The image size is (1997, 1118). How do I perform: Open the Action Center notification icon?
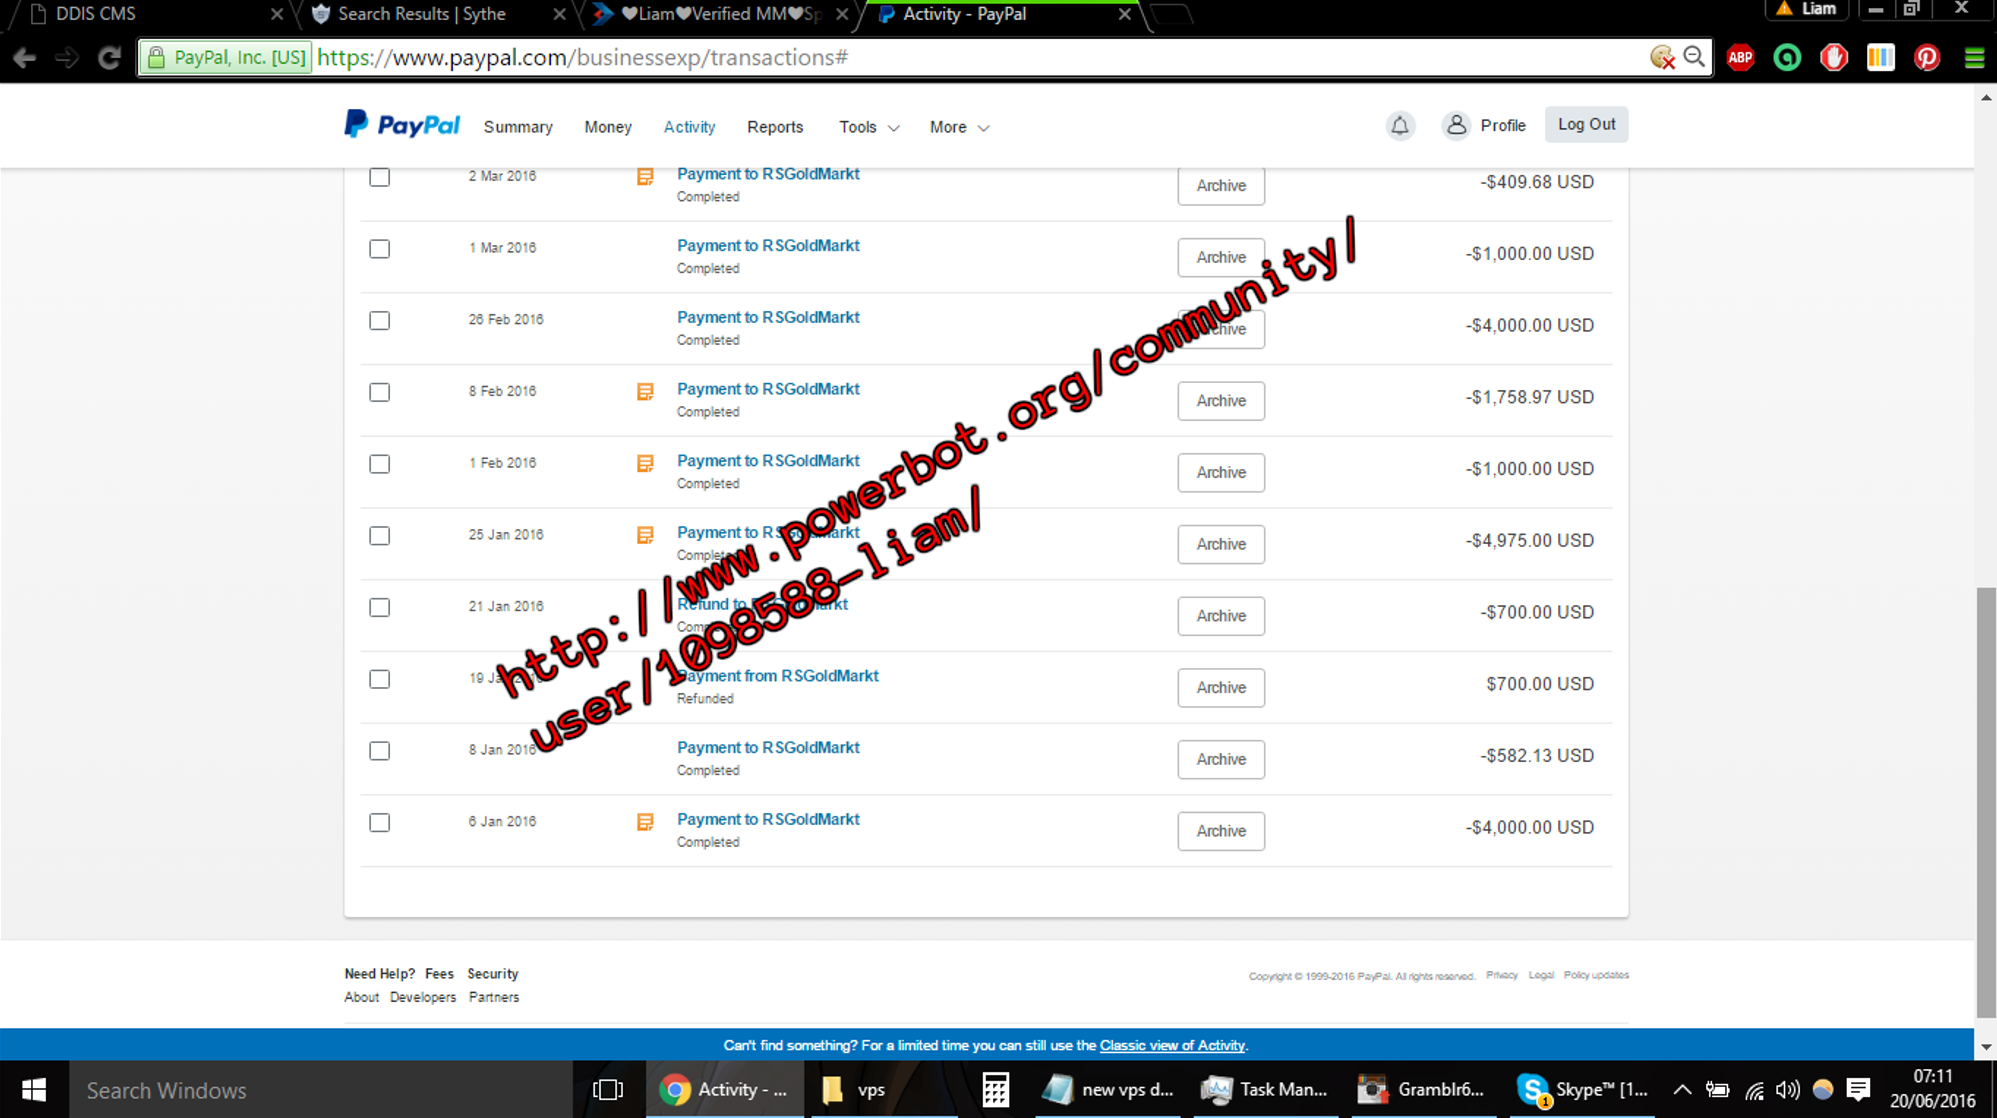point(1858,1090)
